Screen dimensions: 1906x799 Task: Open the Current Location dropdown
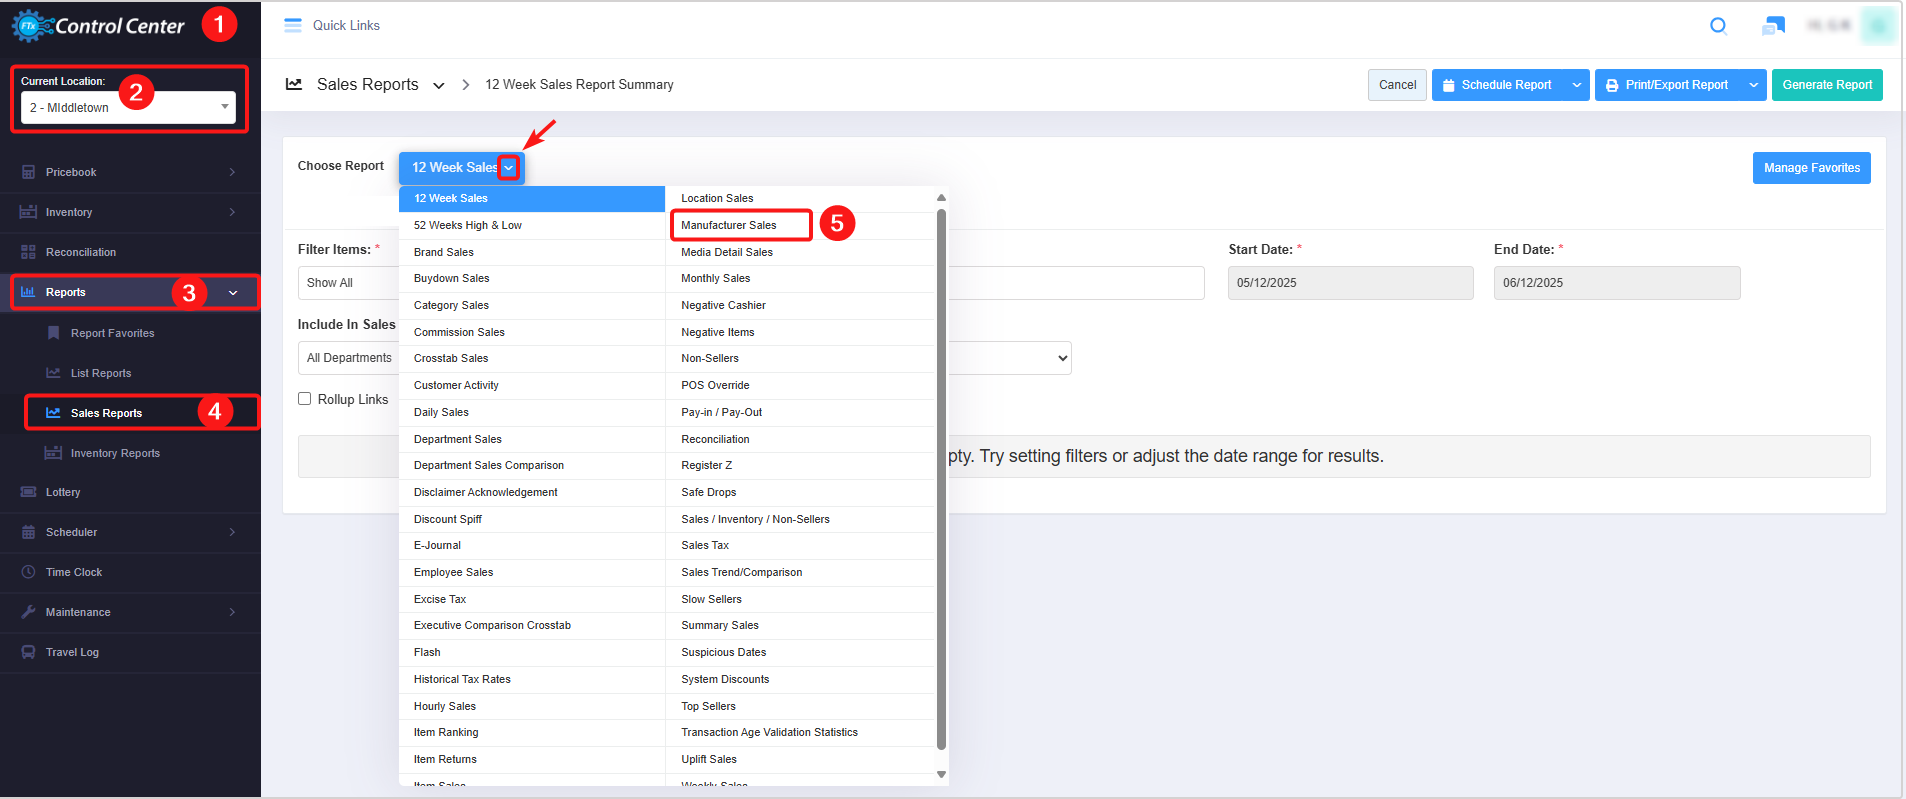[x=128, y=107]
